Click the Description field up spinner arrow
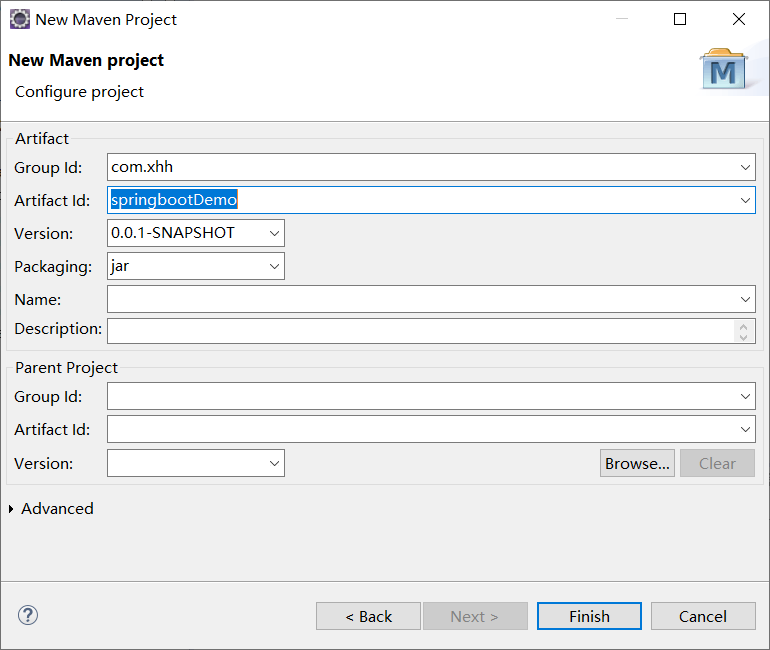770x650 pixels. coord(743,326)
